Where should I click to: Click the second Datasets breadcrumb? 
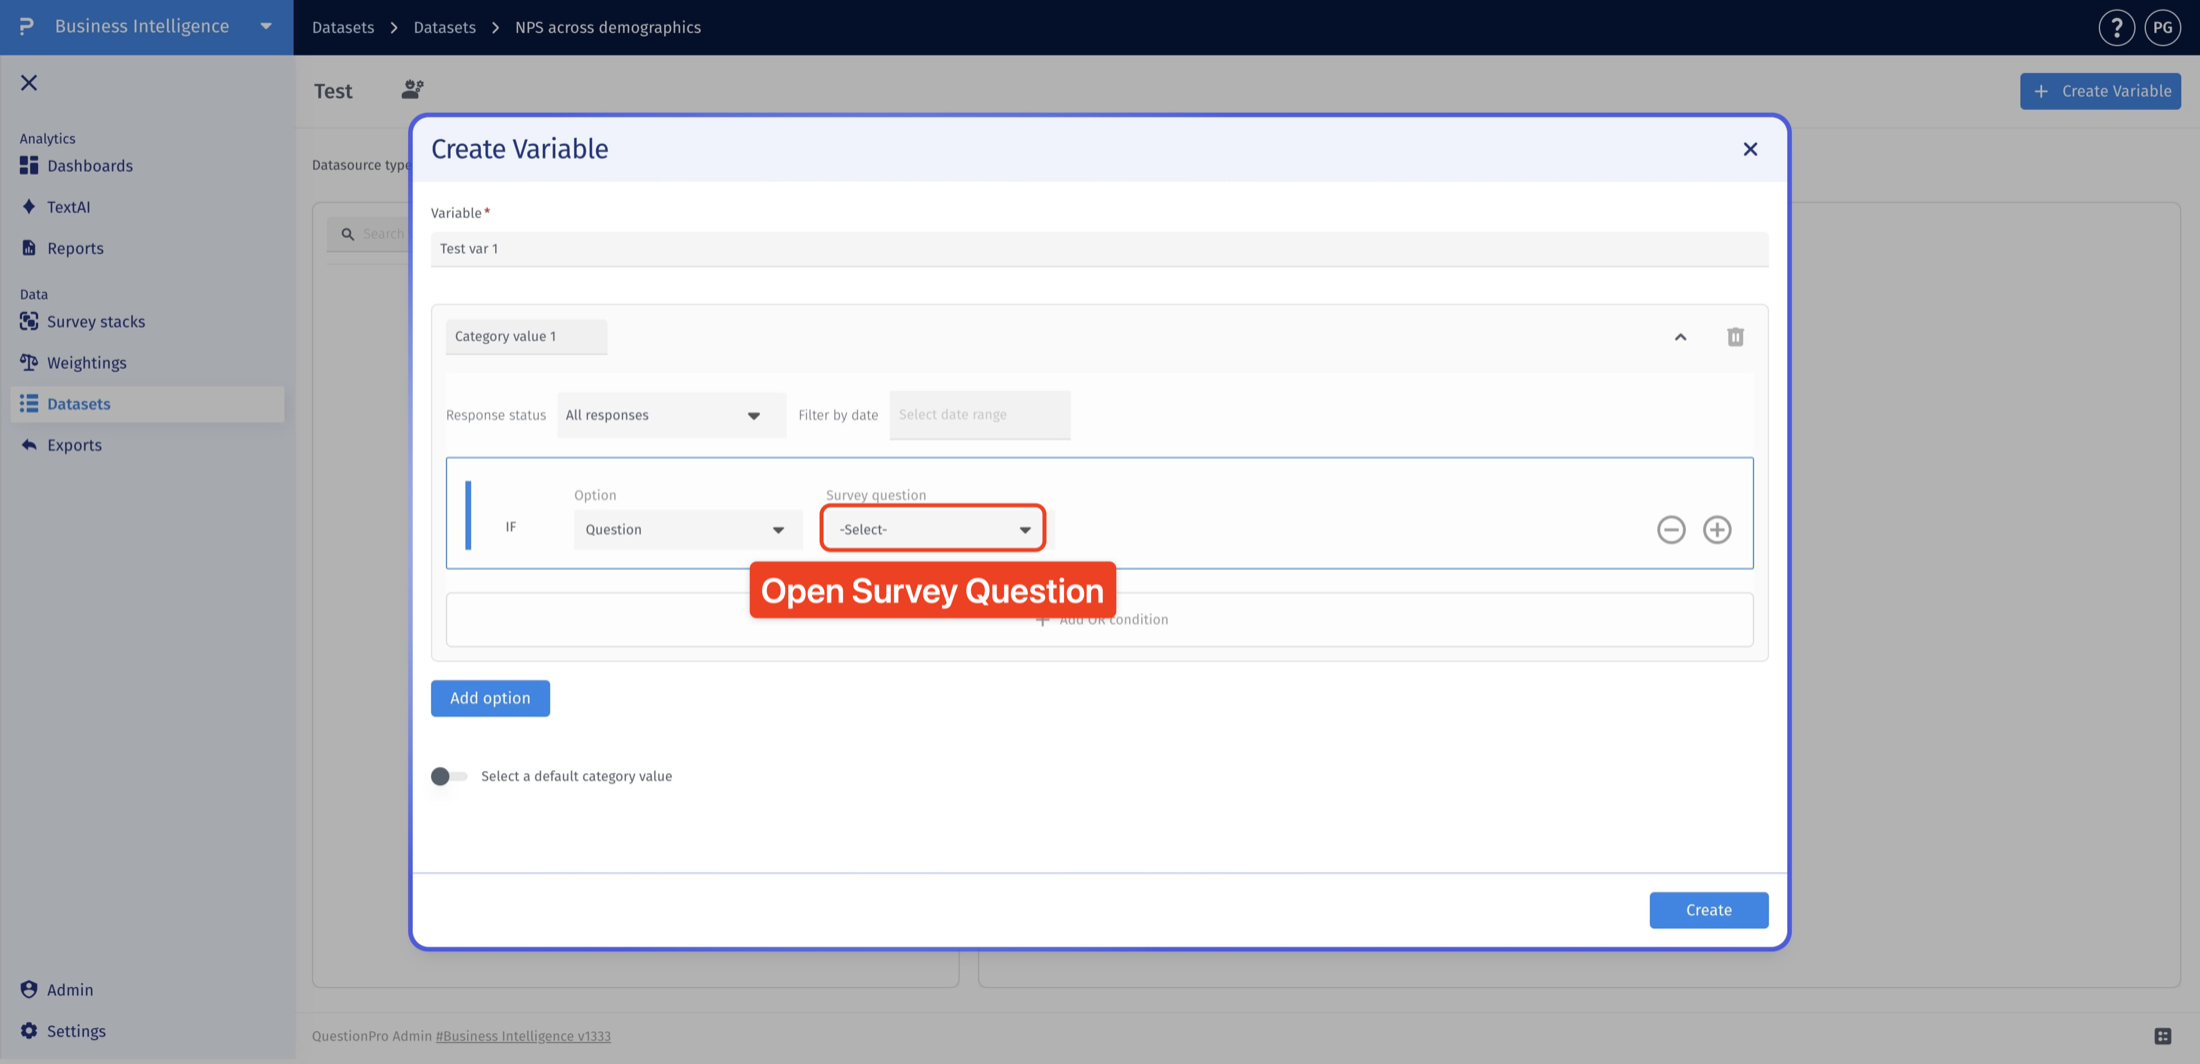tap(445, 27)
